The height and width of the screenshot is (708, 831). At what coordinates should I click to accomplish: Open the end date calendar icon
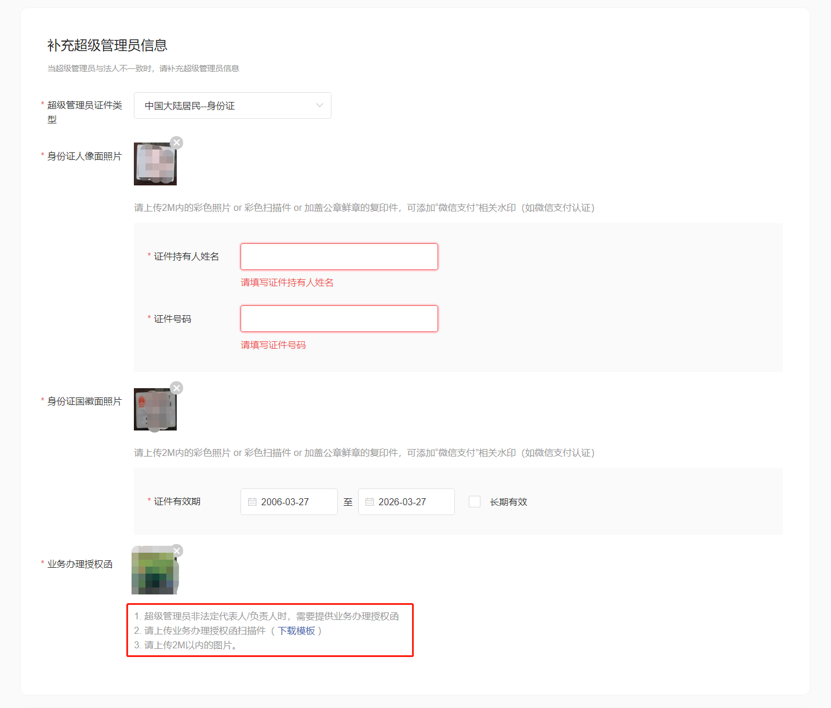coord(369,502)
